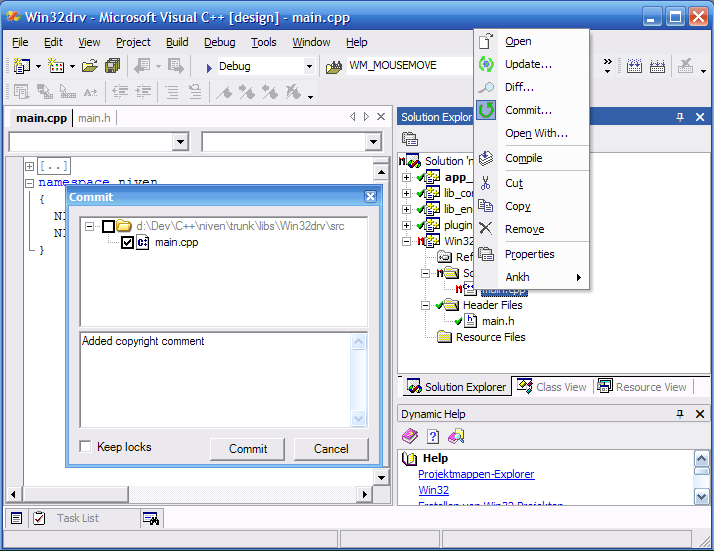Image resolution: width=714 pixels, height=551 pixels.
Task: Click the Save All toolbar icon
Action: pyautogui.click(x=112, y=66)
